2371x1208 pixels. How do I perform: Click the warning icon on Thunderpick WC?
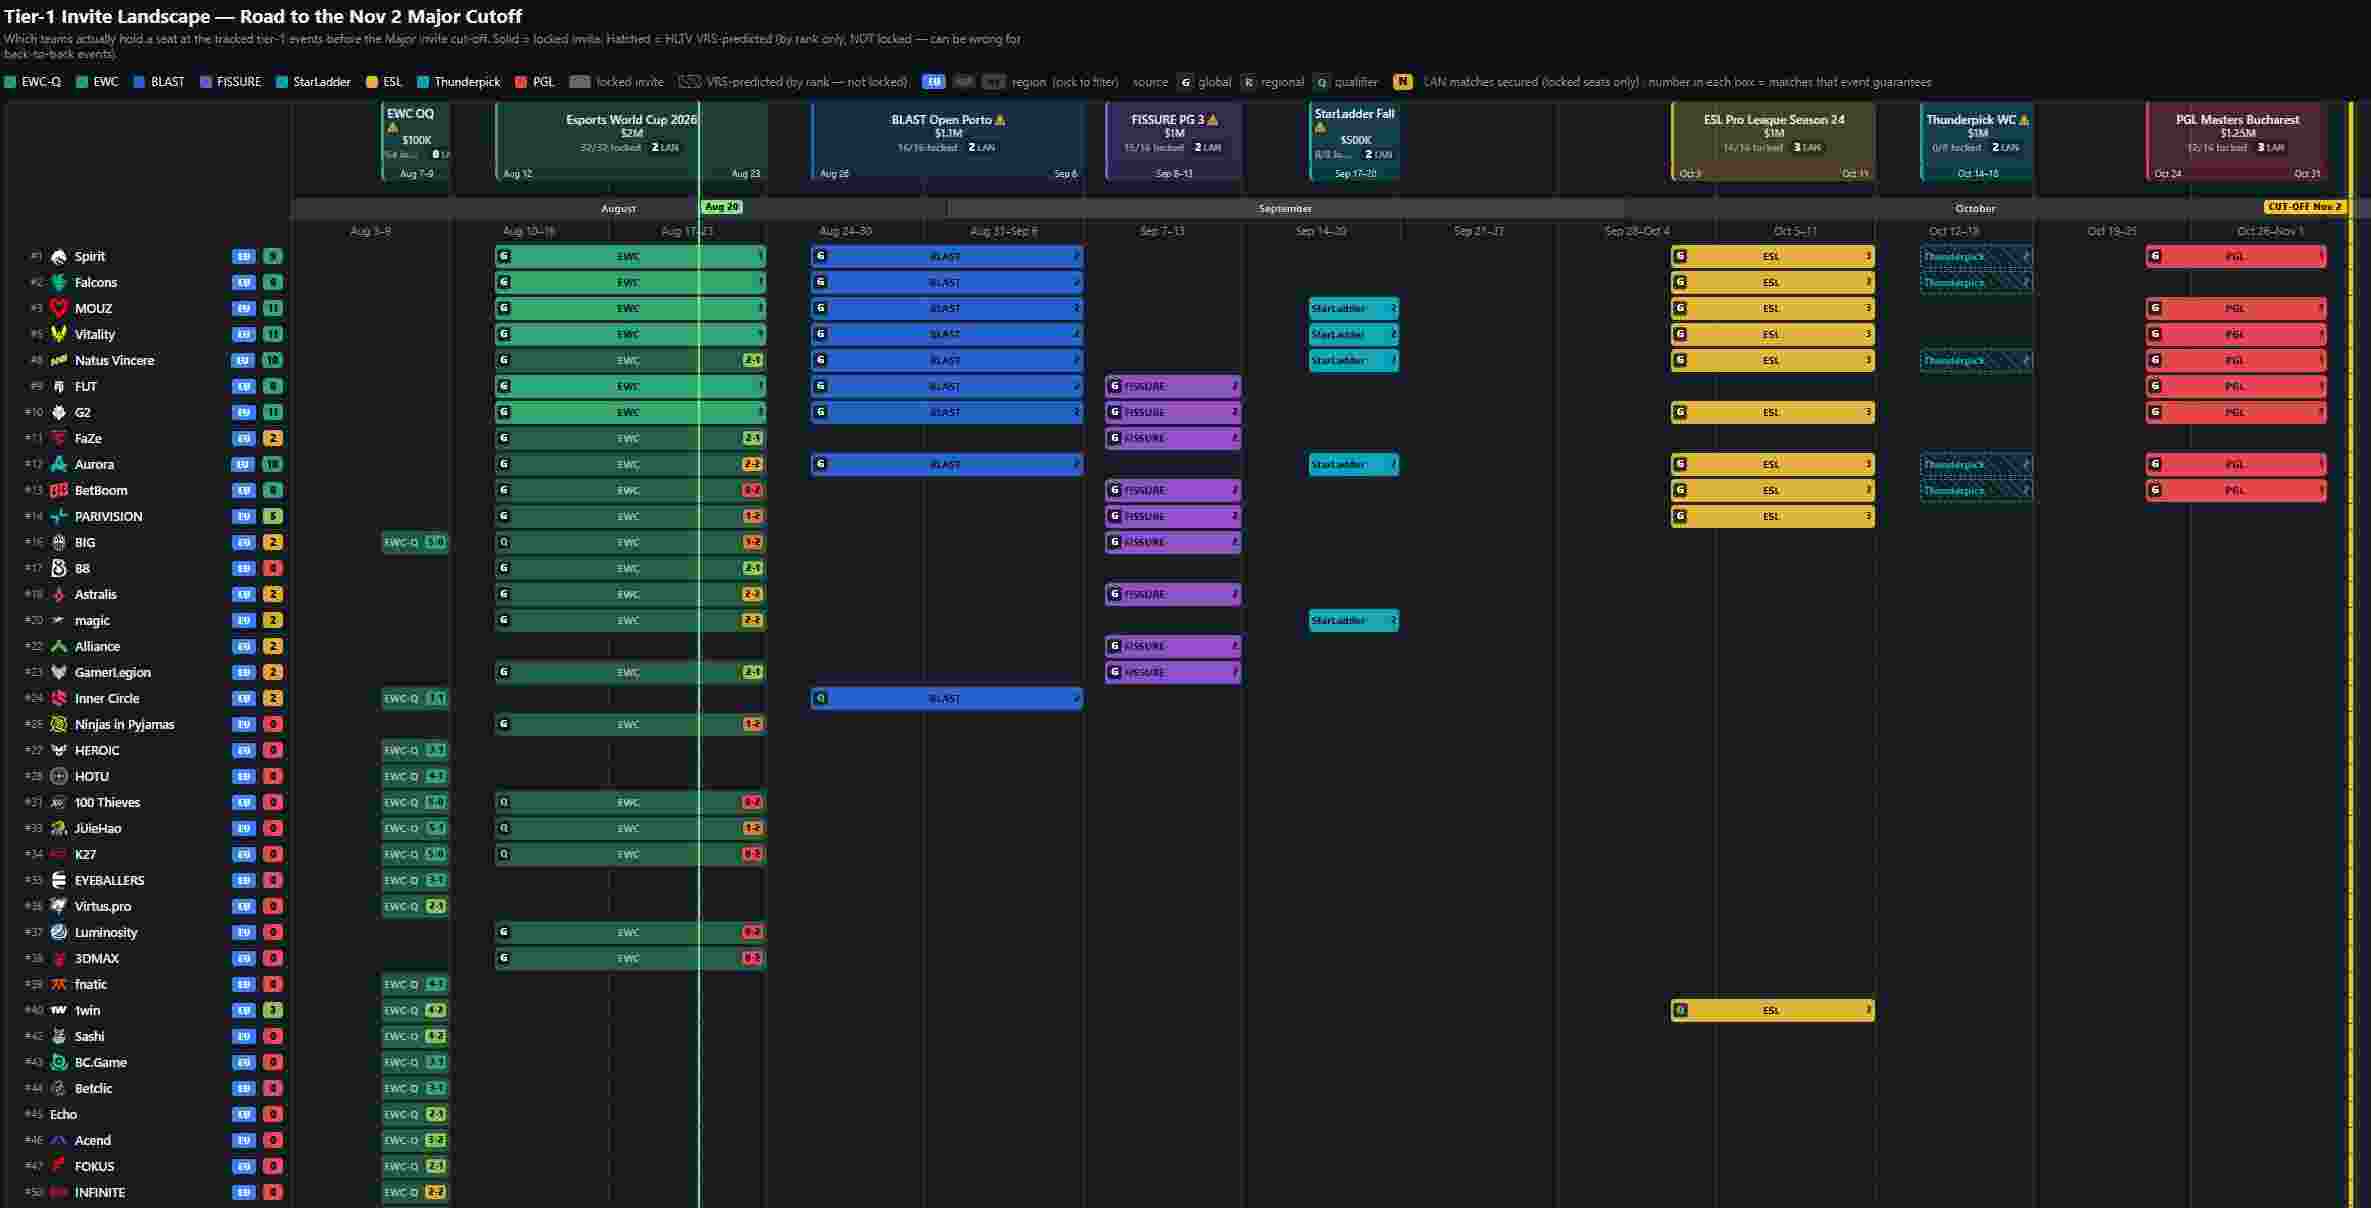coord(2024,120)
